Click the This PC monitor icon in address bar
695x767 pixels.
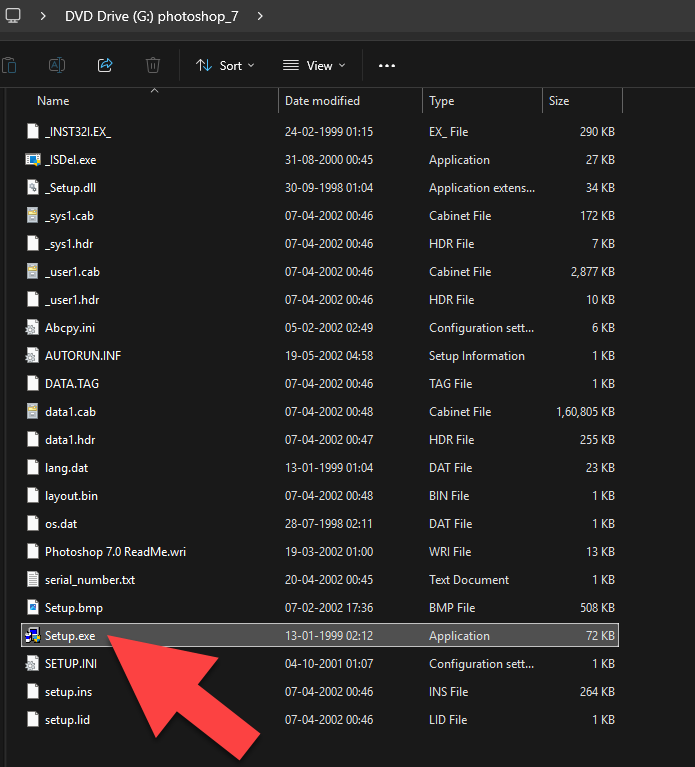coord(13,16)
